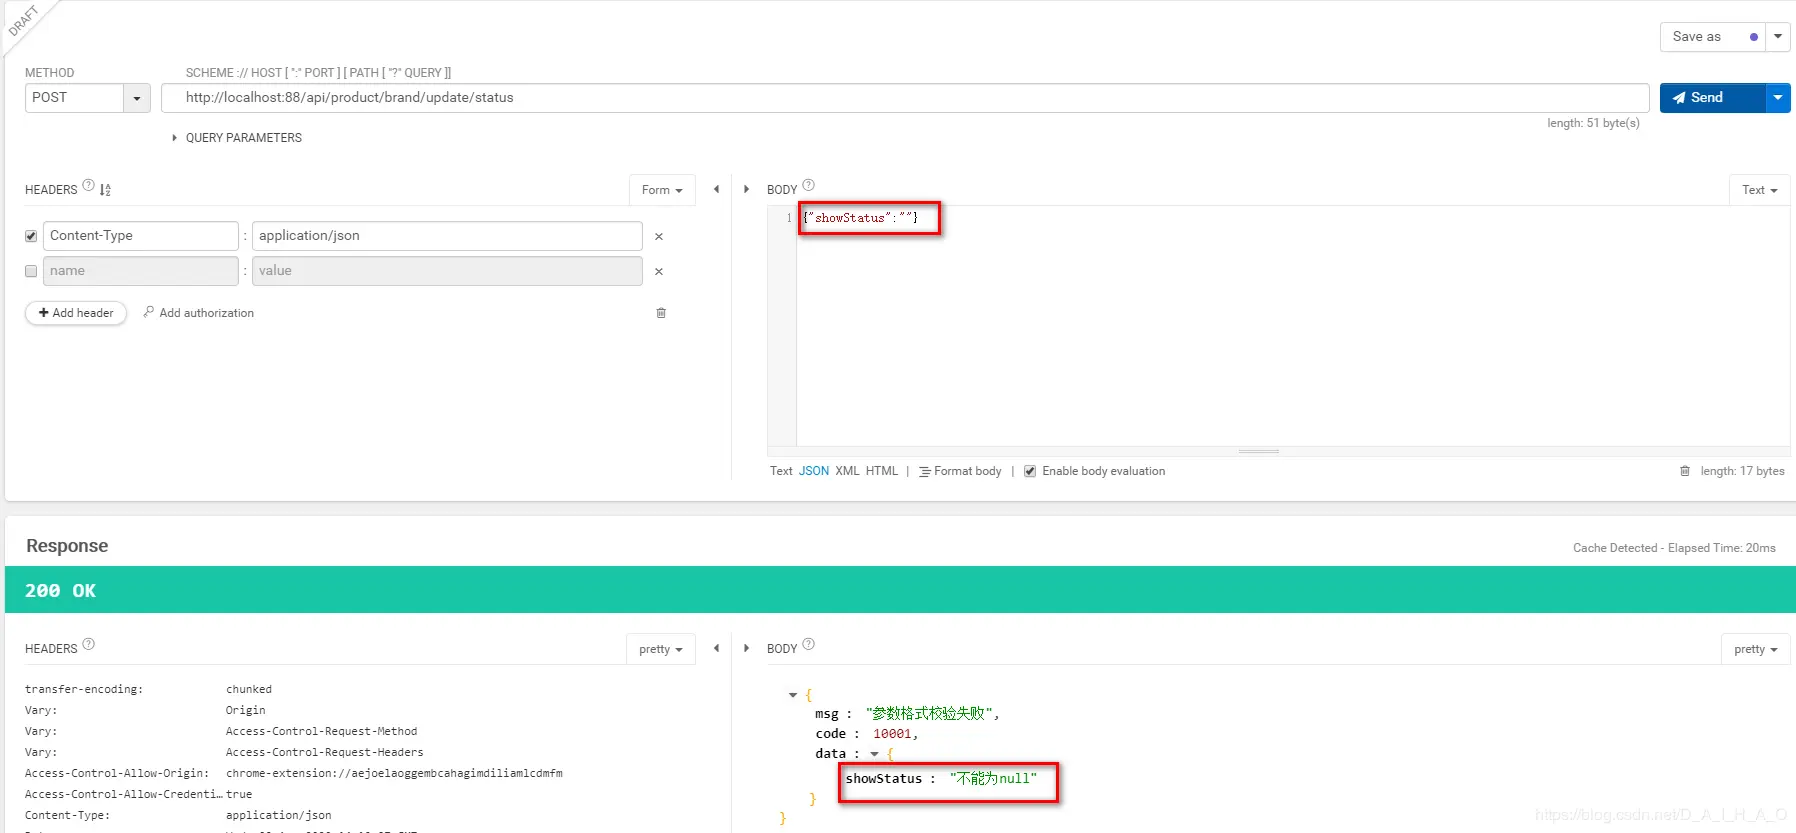Click Format body
This screenshot has width=1796, height=833.
(x=961, y=471)
